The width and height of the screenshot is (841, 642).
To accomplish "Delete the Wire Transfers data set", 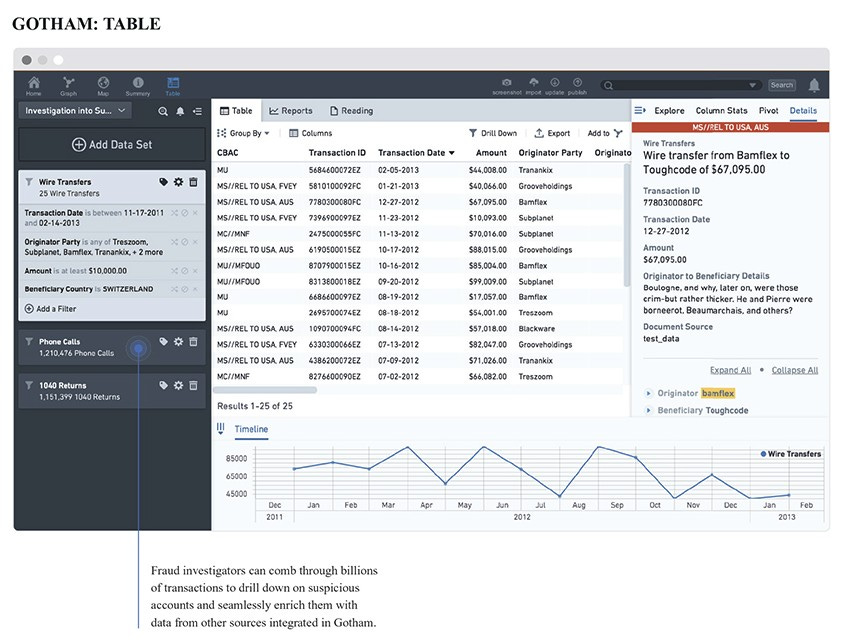I will 194,182.
